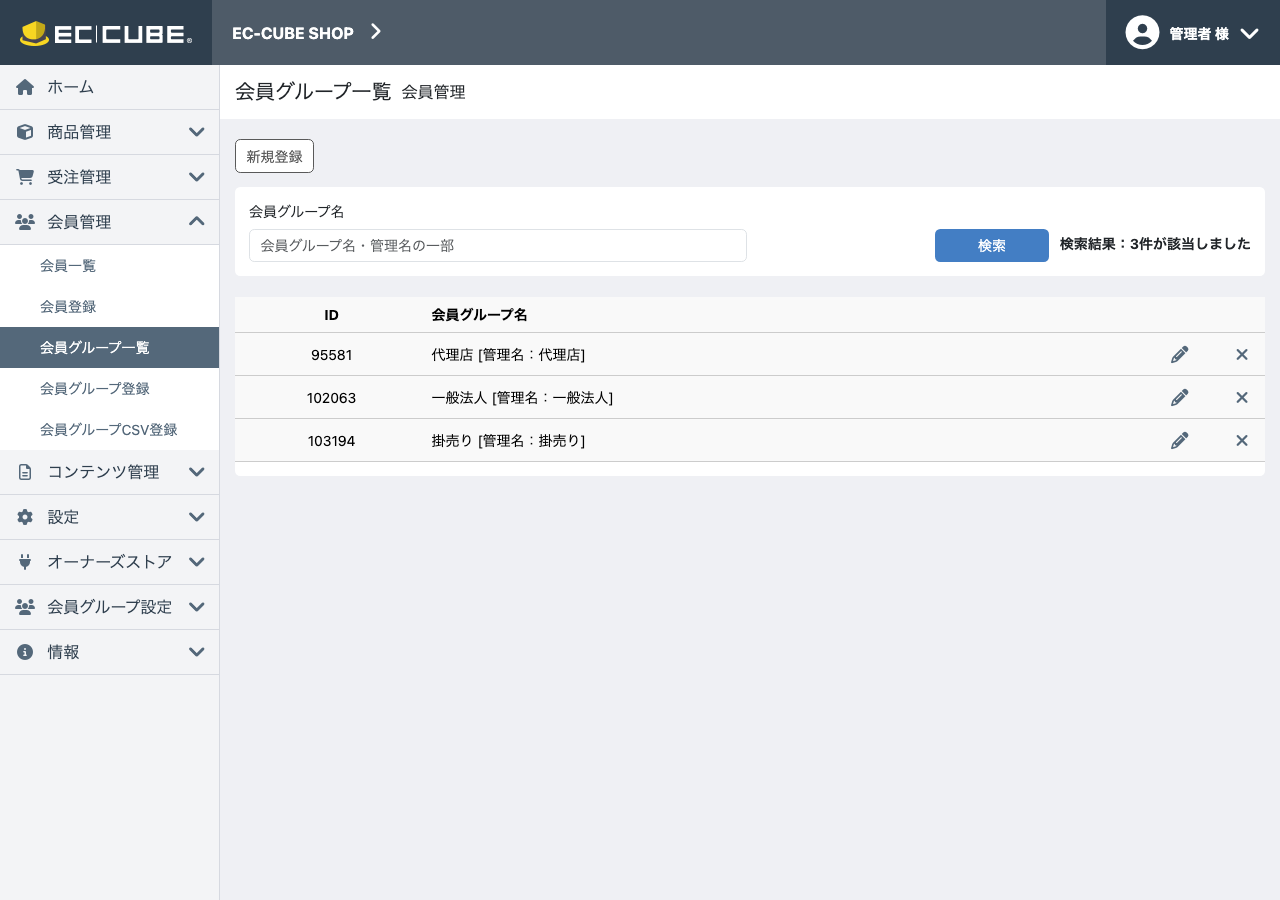Click the ID 95581 cell
The width and height of the screenshot is (1280, 900).
332,354
